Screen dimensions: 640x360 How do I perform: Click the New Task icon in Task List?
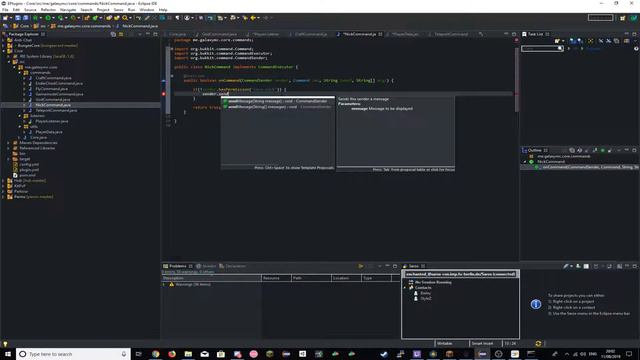point(557,41)
